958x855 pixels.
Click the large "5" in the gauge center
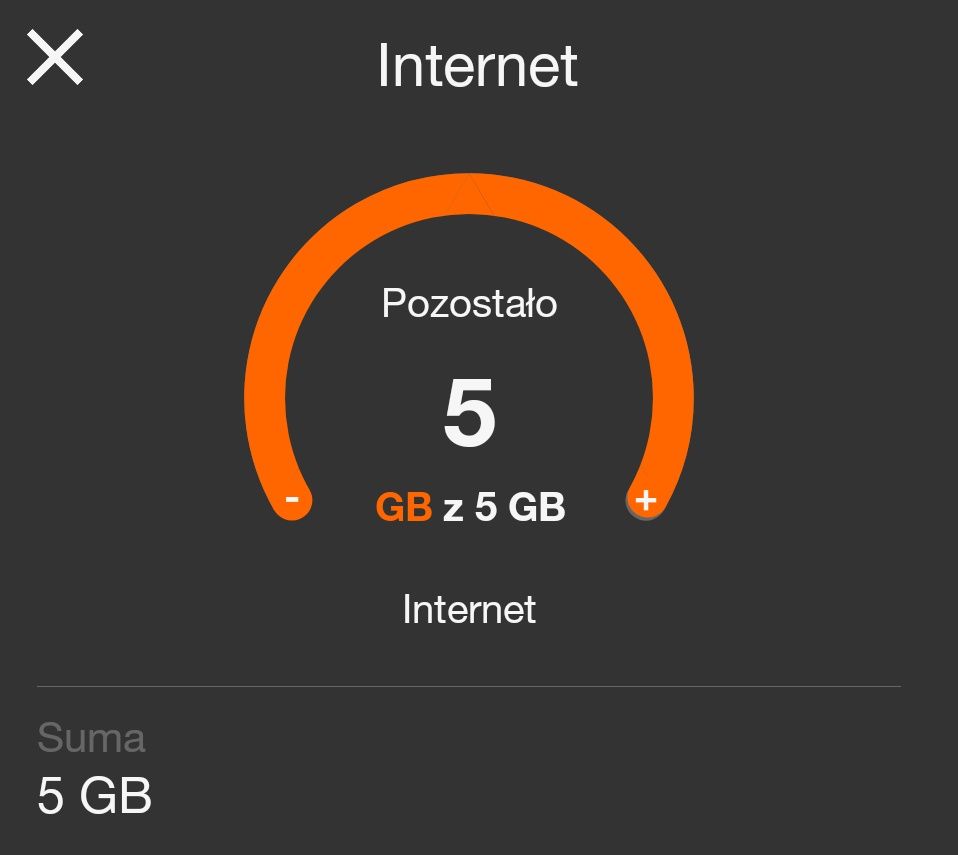(x=469, y=415)
